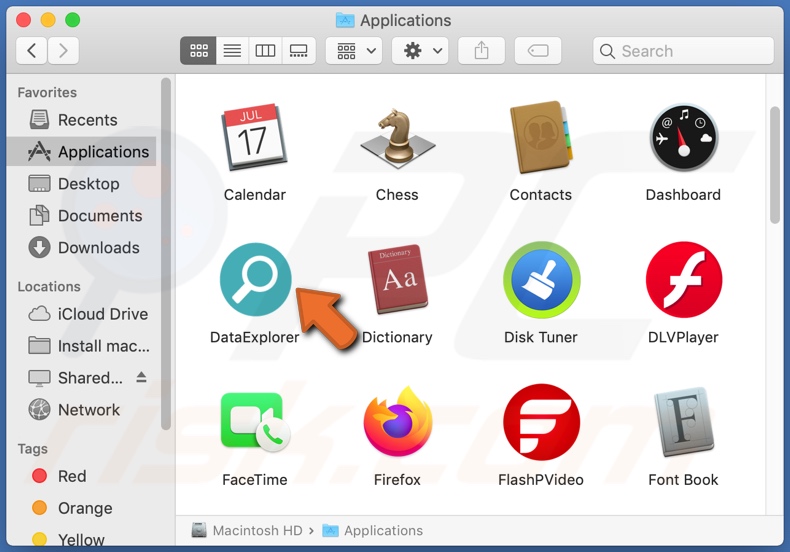Switch to column view mode

point(265,51)
